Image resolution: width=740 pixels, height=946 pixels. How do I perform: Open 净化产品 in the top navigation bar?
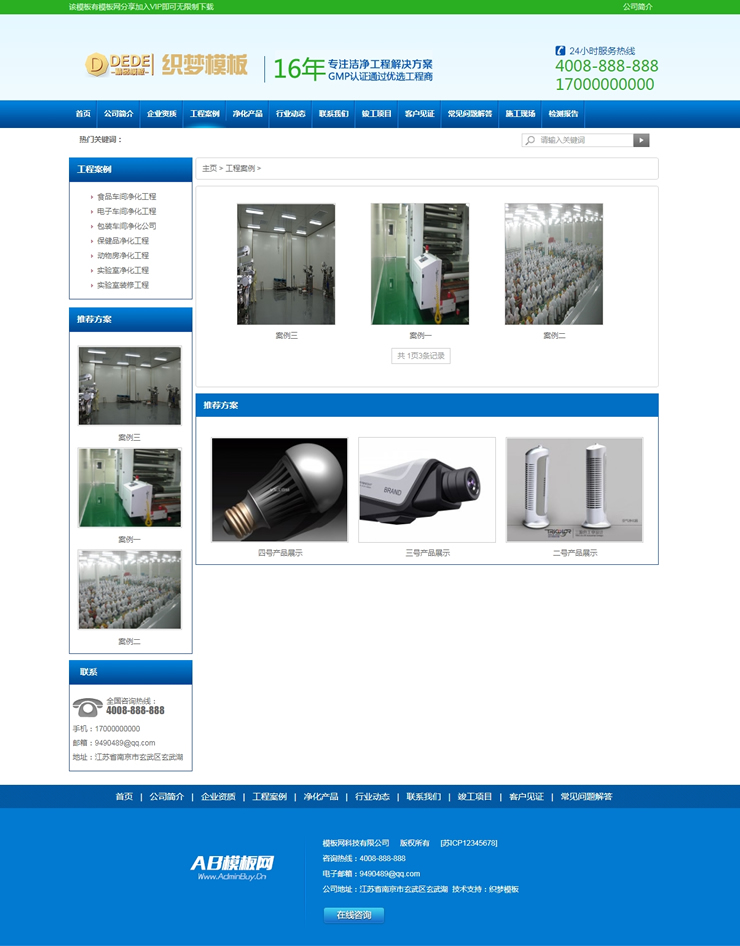tap(247, 114)
